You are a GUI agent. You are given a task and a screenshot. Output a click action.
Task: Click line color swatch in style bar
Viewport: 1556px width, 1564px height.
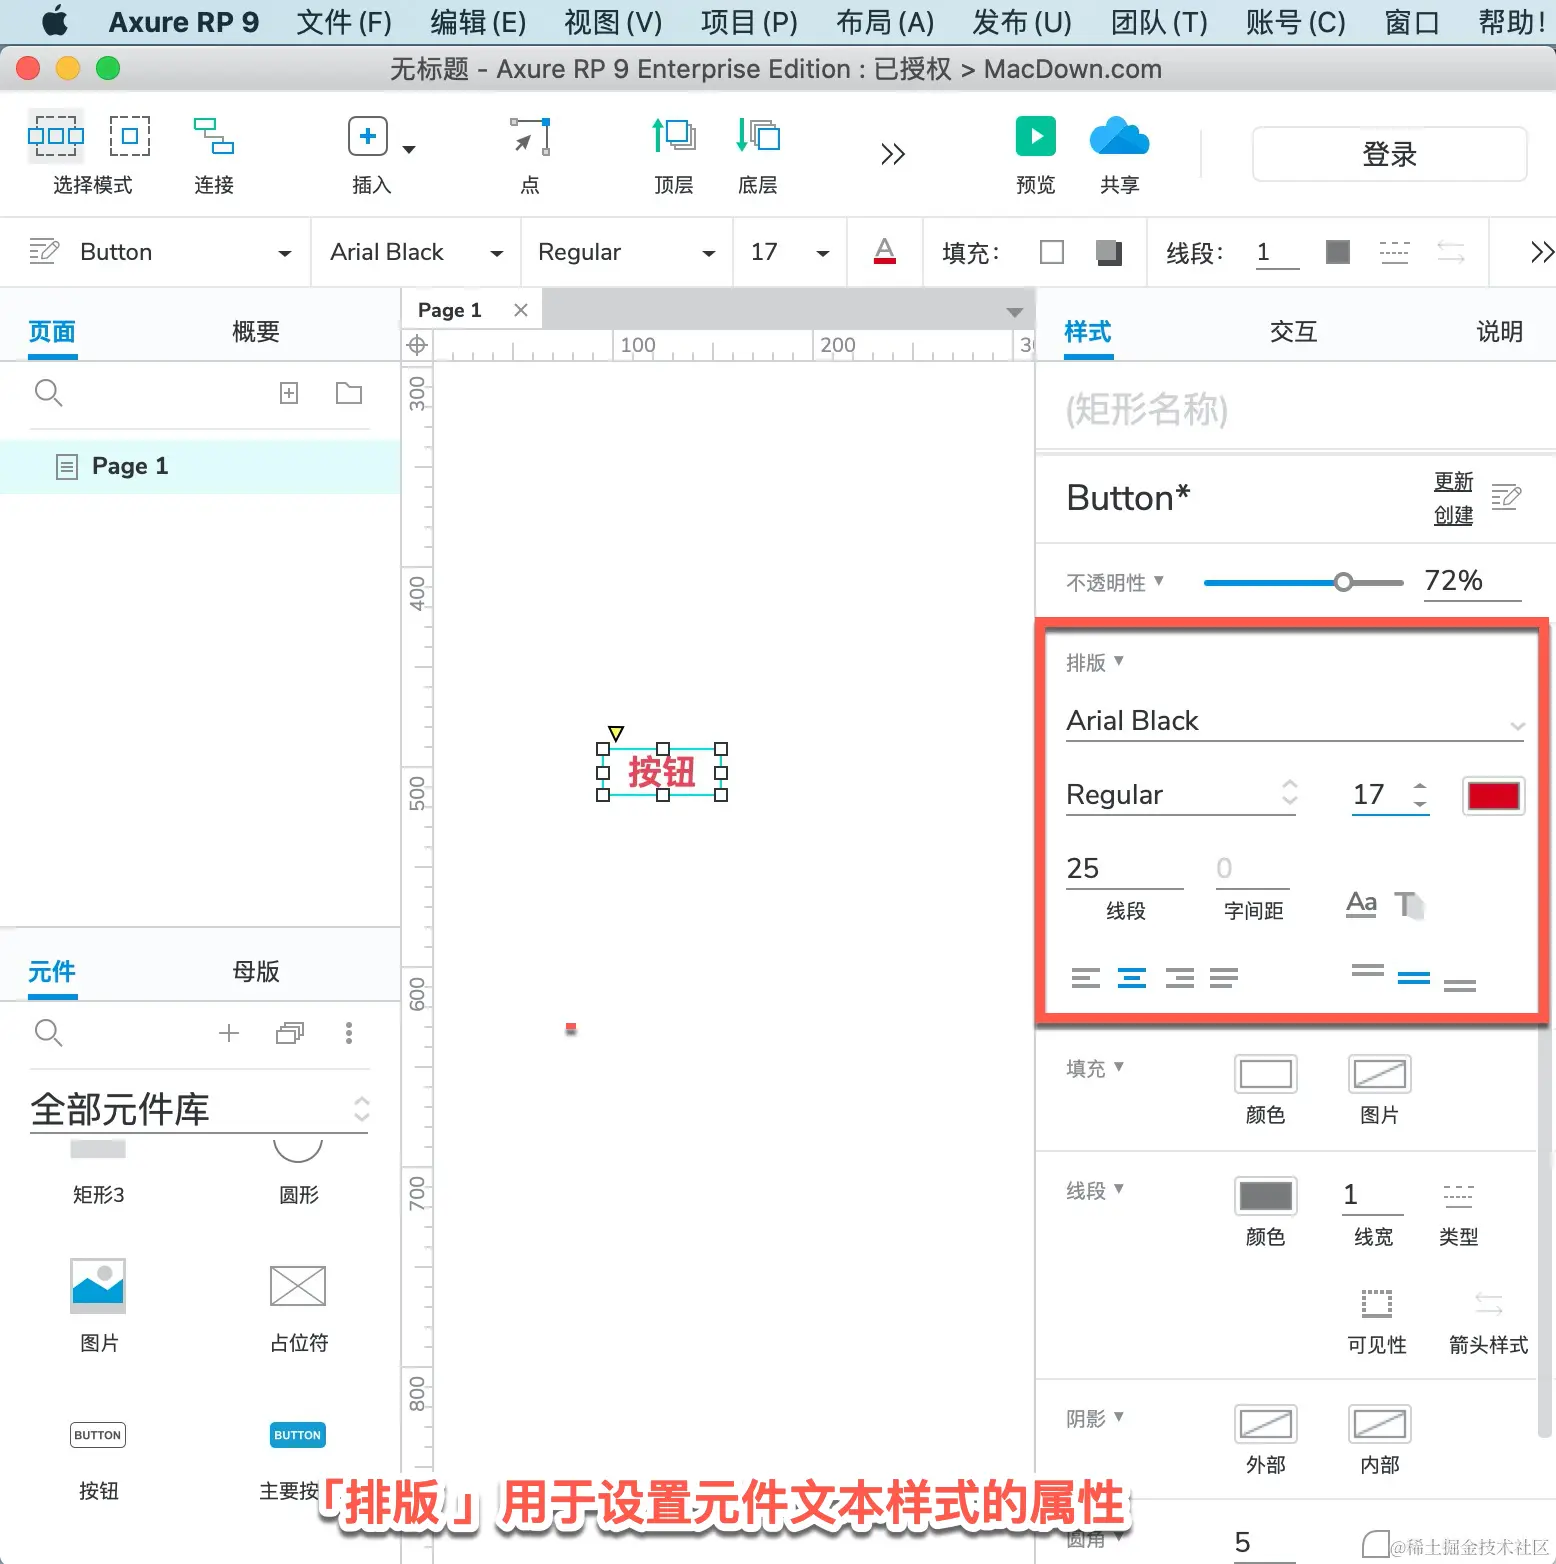[1337, 252]
